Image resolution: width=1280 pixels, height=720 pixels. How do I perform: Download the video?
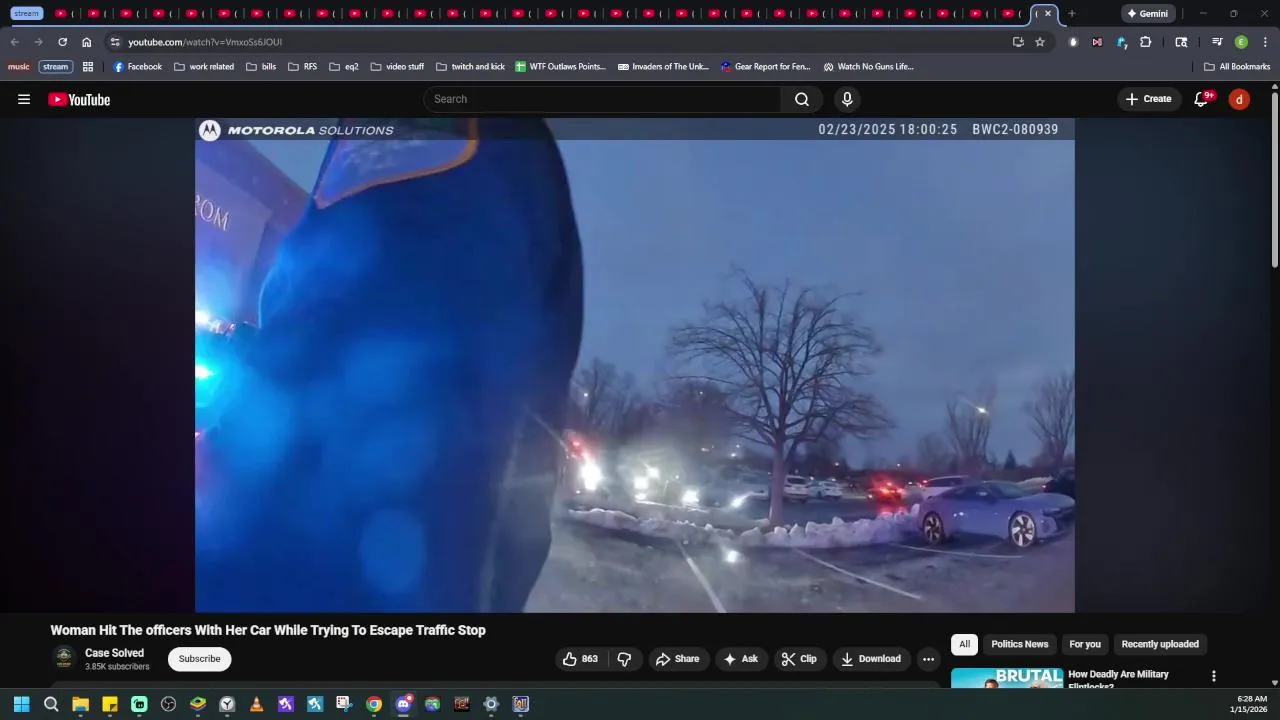(x=871, y=659)
